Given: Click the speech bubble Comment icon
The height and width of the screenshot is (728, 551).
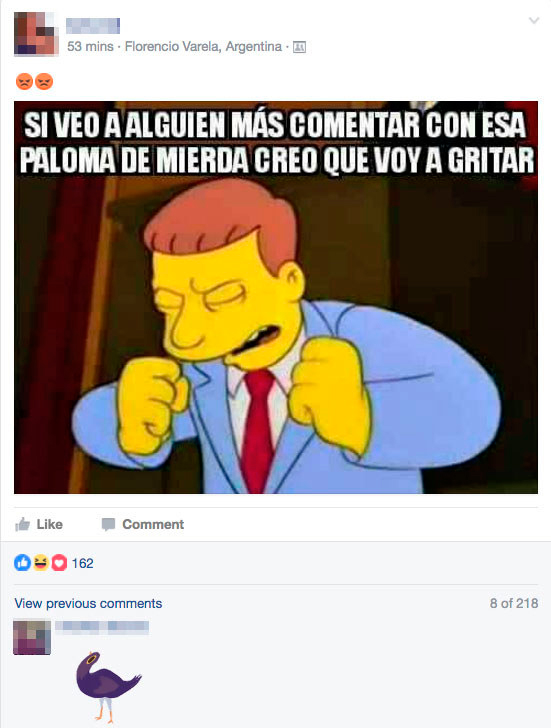Looking at the screenshot, I should (x=108, y=525).
